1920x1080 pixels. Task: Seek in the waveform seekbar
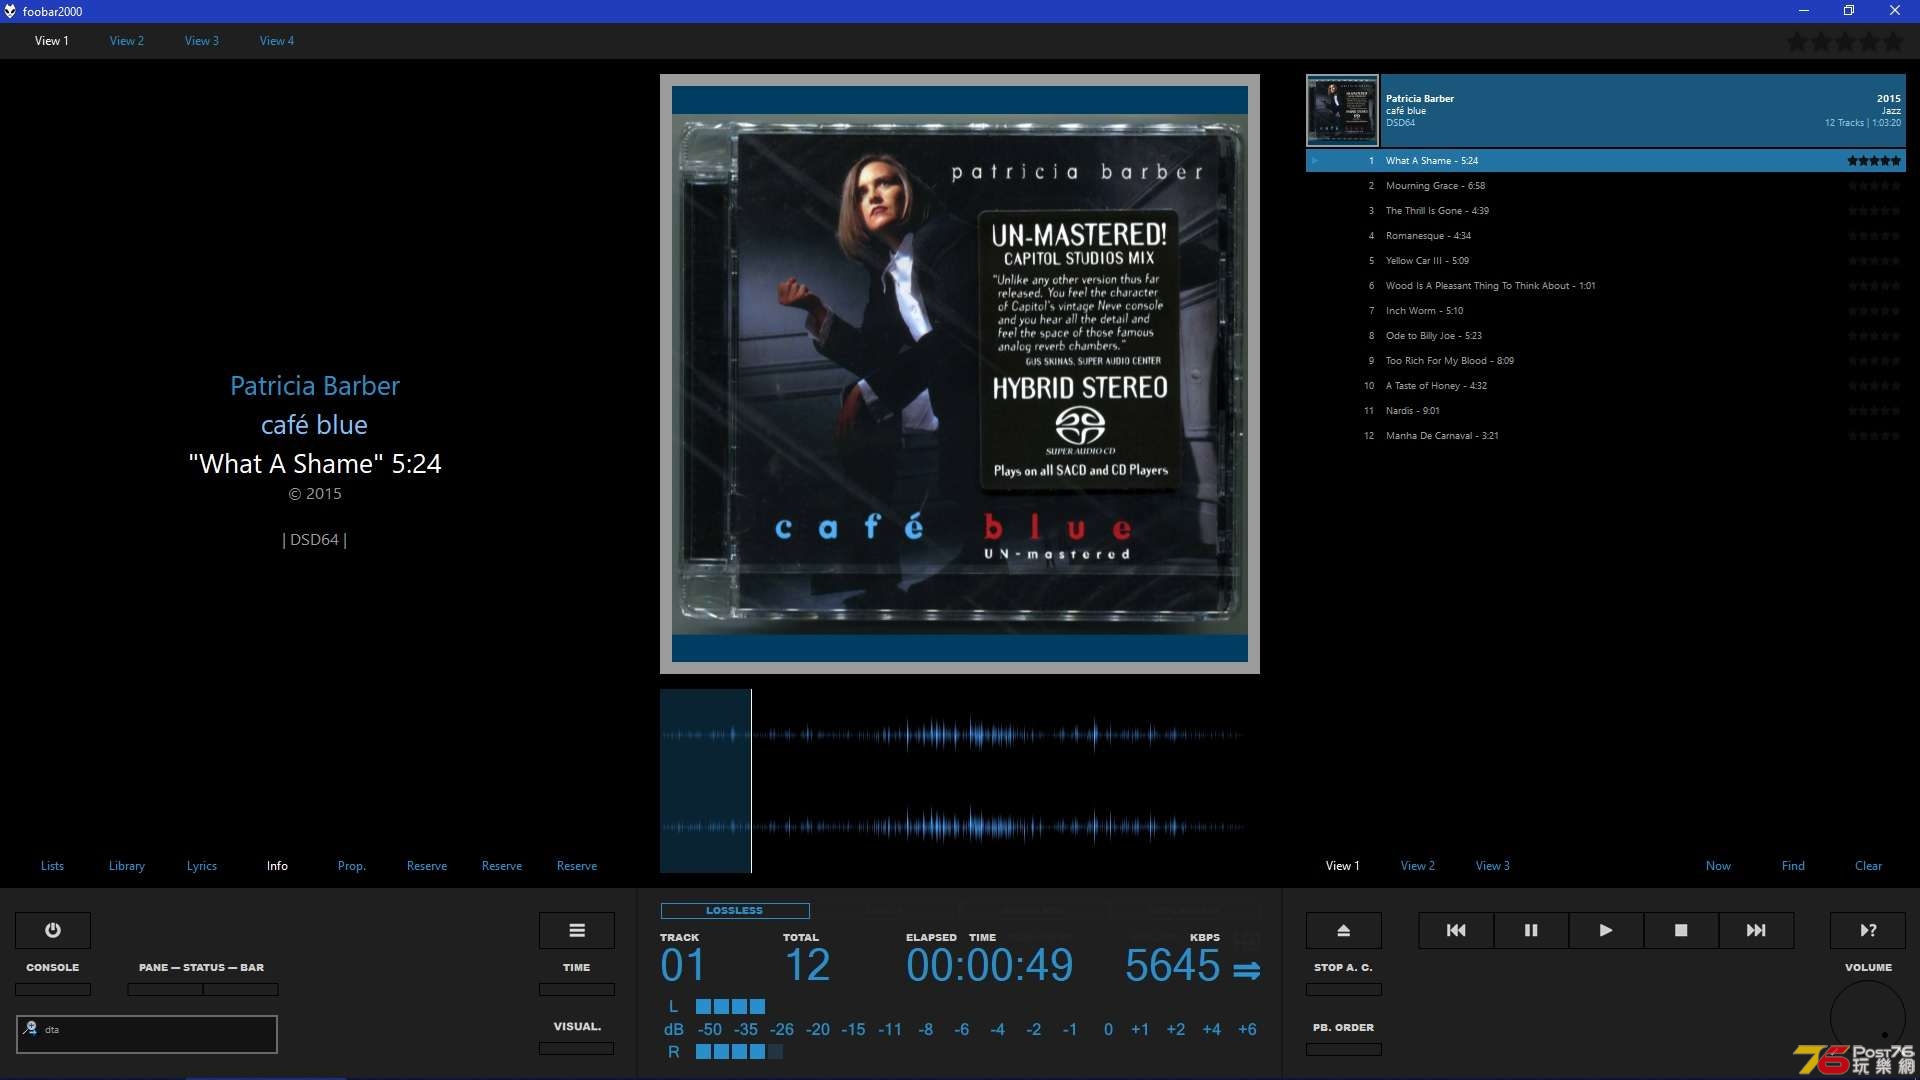click(x=959, y=781)
